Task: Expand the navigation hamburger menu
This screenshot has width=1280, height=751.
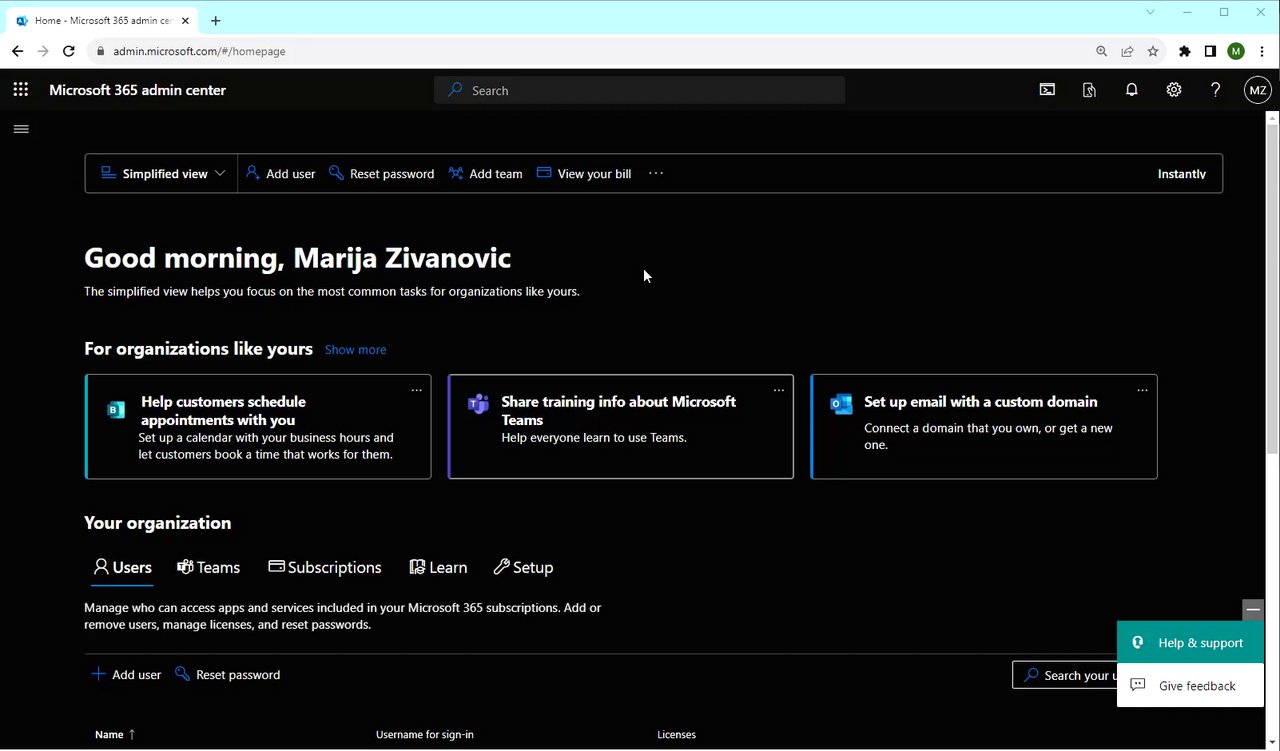Action: coord(21,129)
